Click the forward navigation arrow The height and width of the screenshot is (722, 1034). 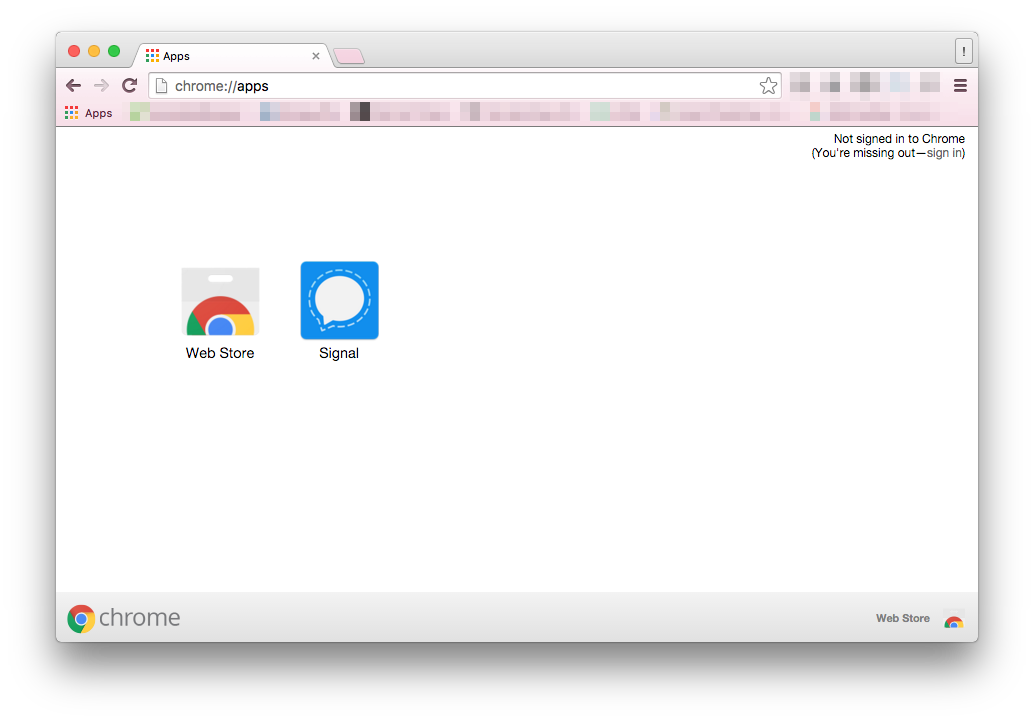(101, 86)
